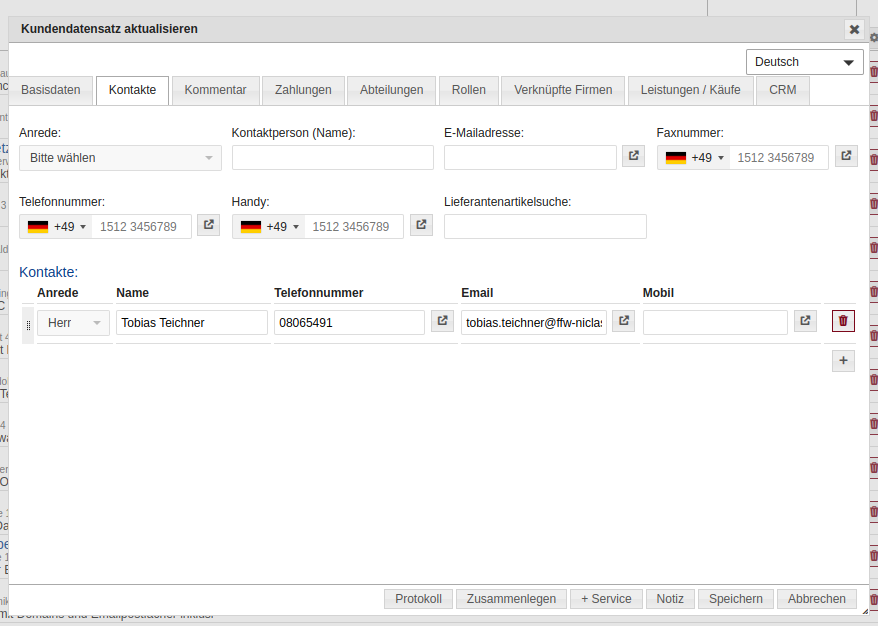878x626 pixels.
Task: Click link icon next to the Mobil field
Action: tap(805, 321)
